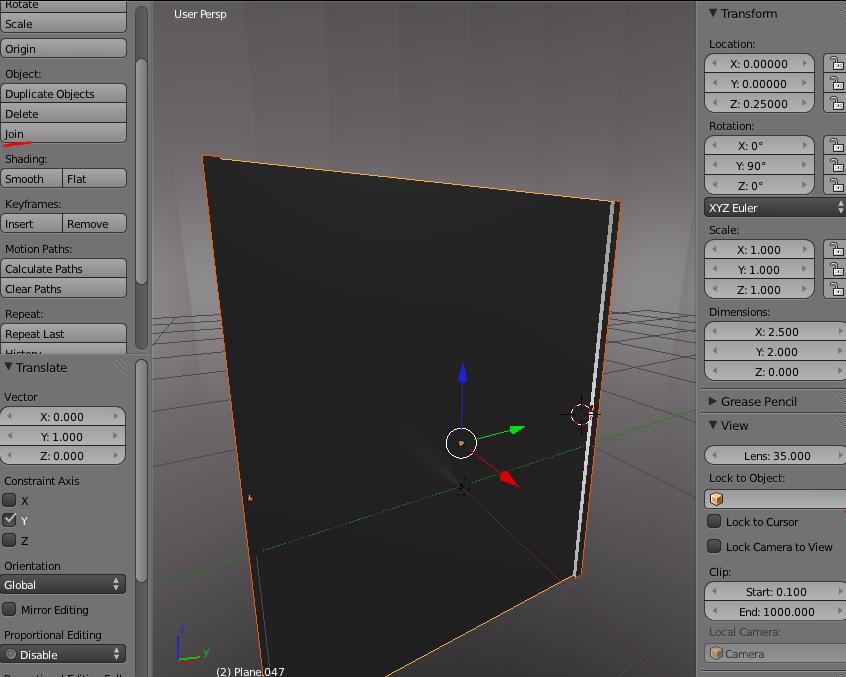Image resolution: width=846 pixels, height=677 pixels.
Task: Click the blue Z axis manipulator arrow
Action: 462,373
